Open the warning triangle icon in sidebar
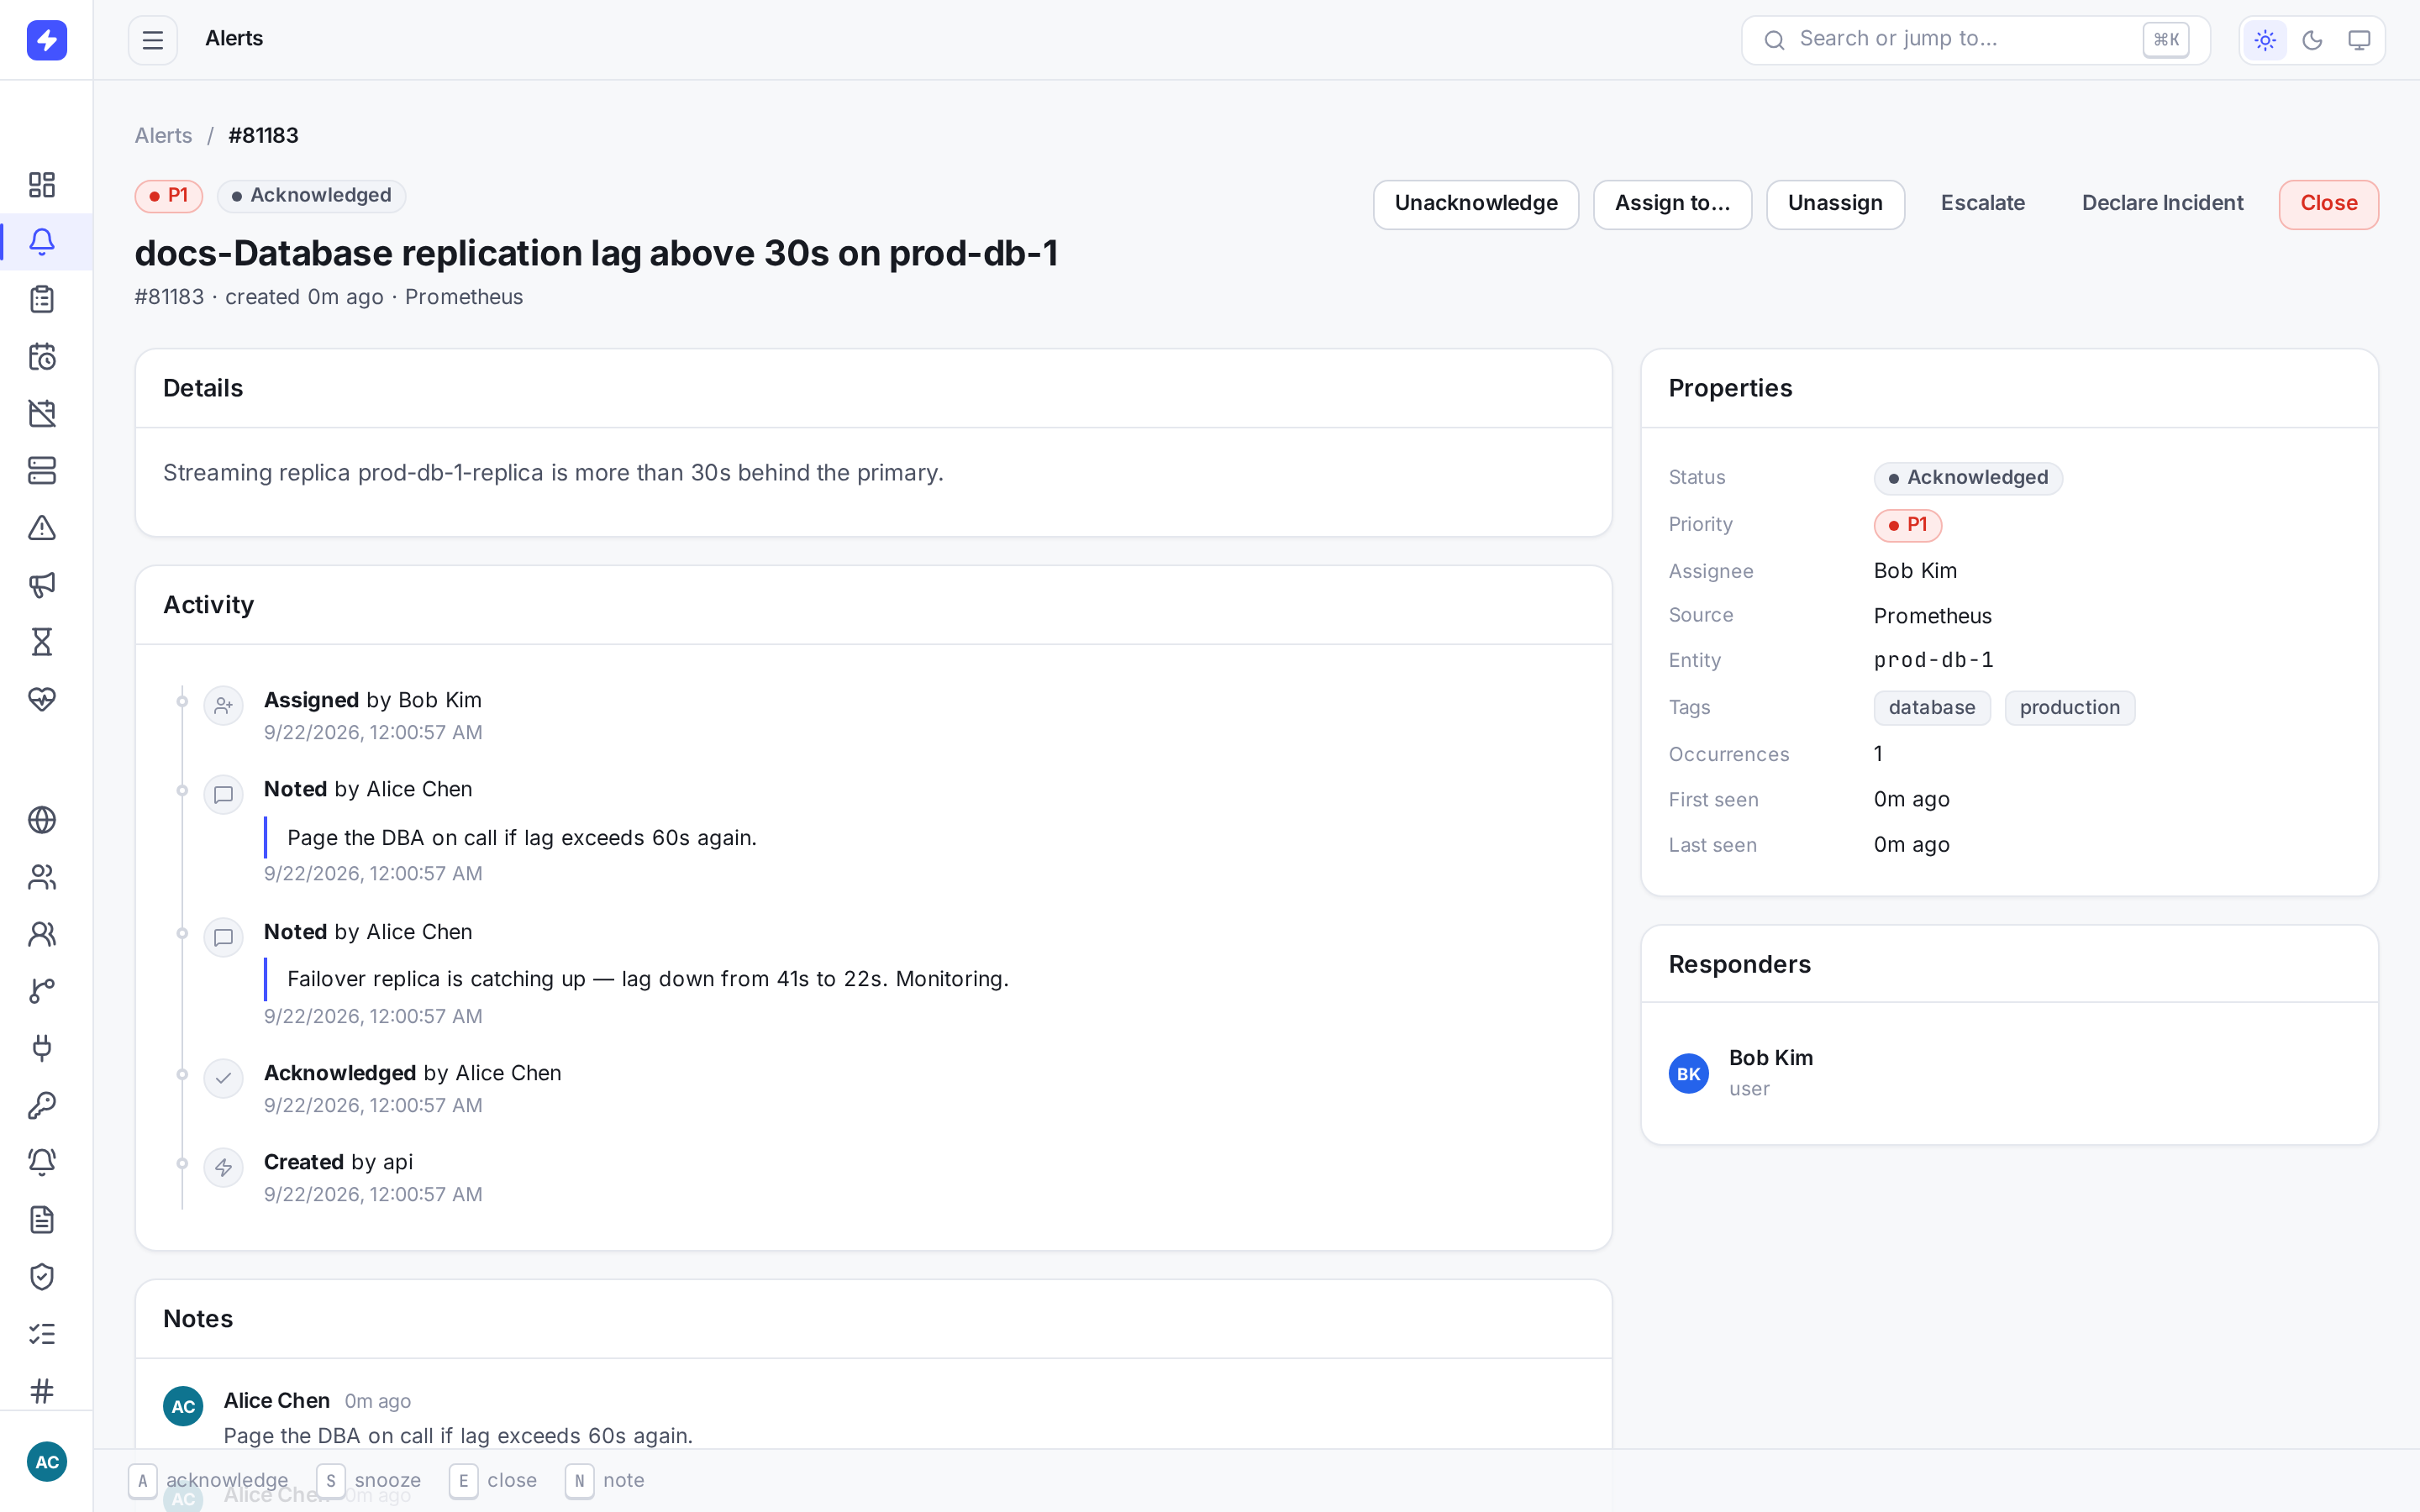The height and width of the screenshot is (1512, 2420). pos(42,527)
